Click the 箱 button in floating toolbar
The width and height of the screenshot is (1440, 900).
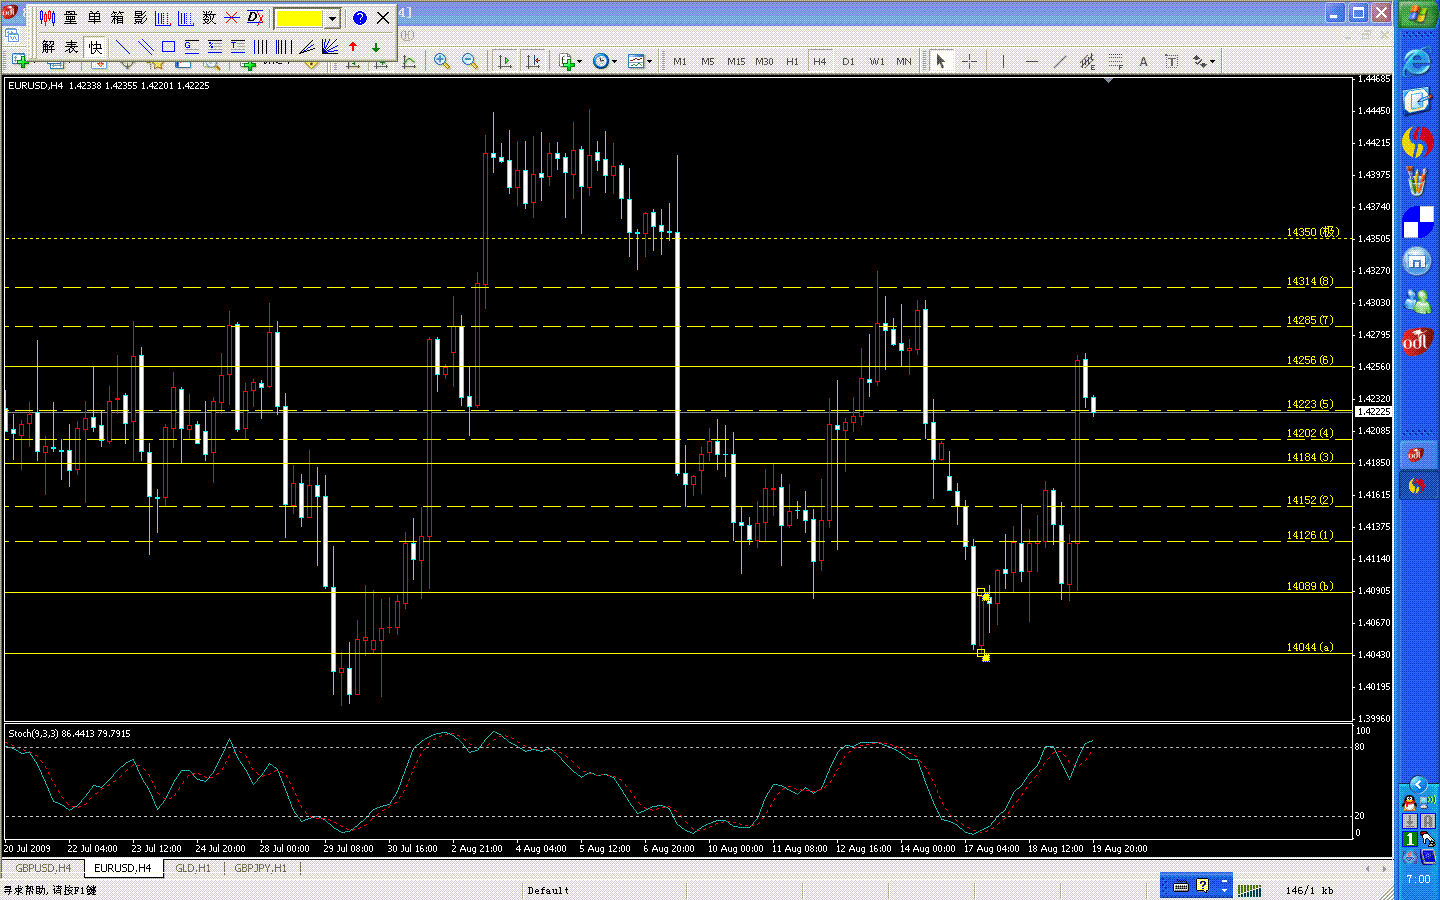pyautogui.click(x=117, y=18)
